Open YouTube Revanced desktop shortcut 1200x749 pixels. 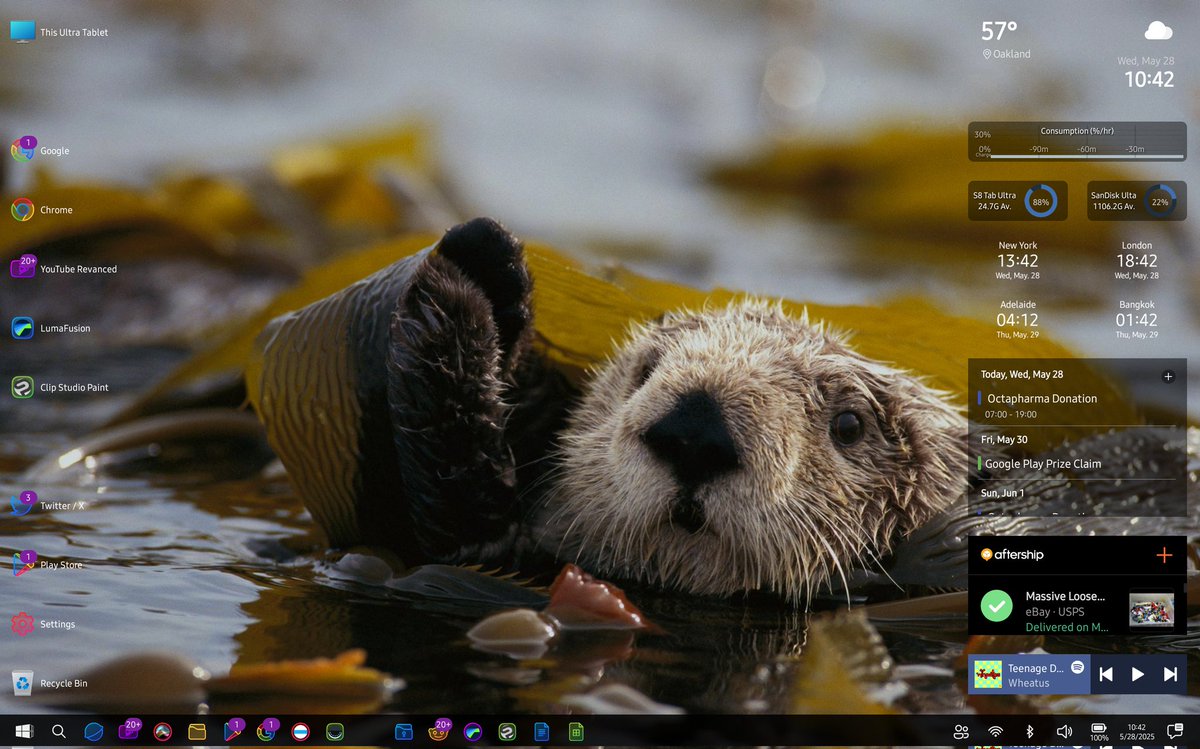pos(64,269)
